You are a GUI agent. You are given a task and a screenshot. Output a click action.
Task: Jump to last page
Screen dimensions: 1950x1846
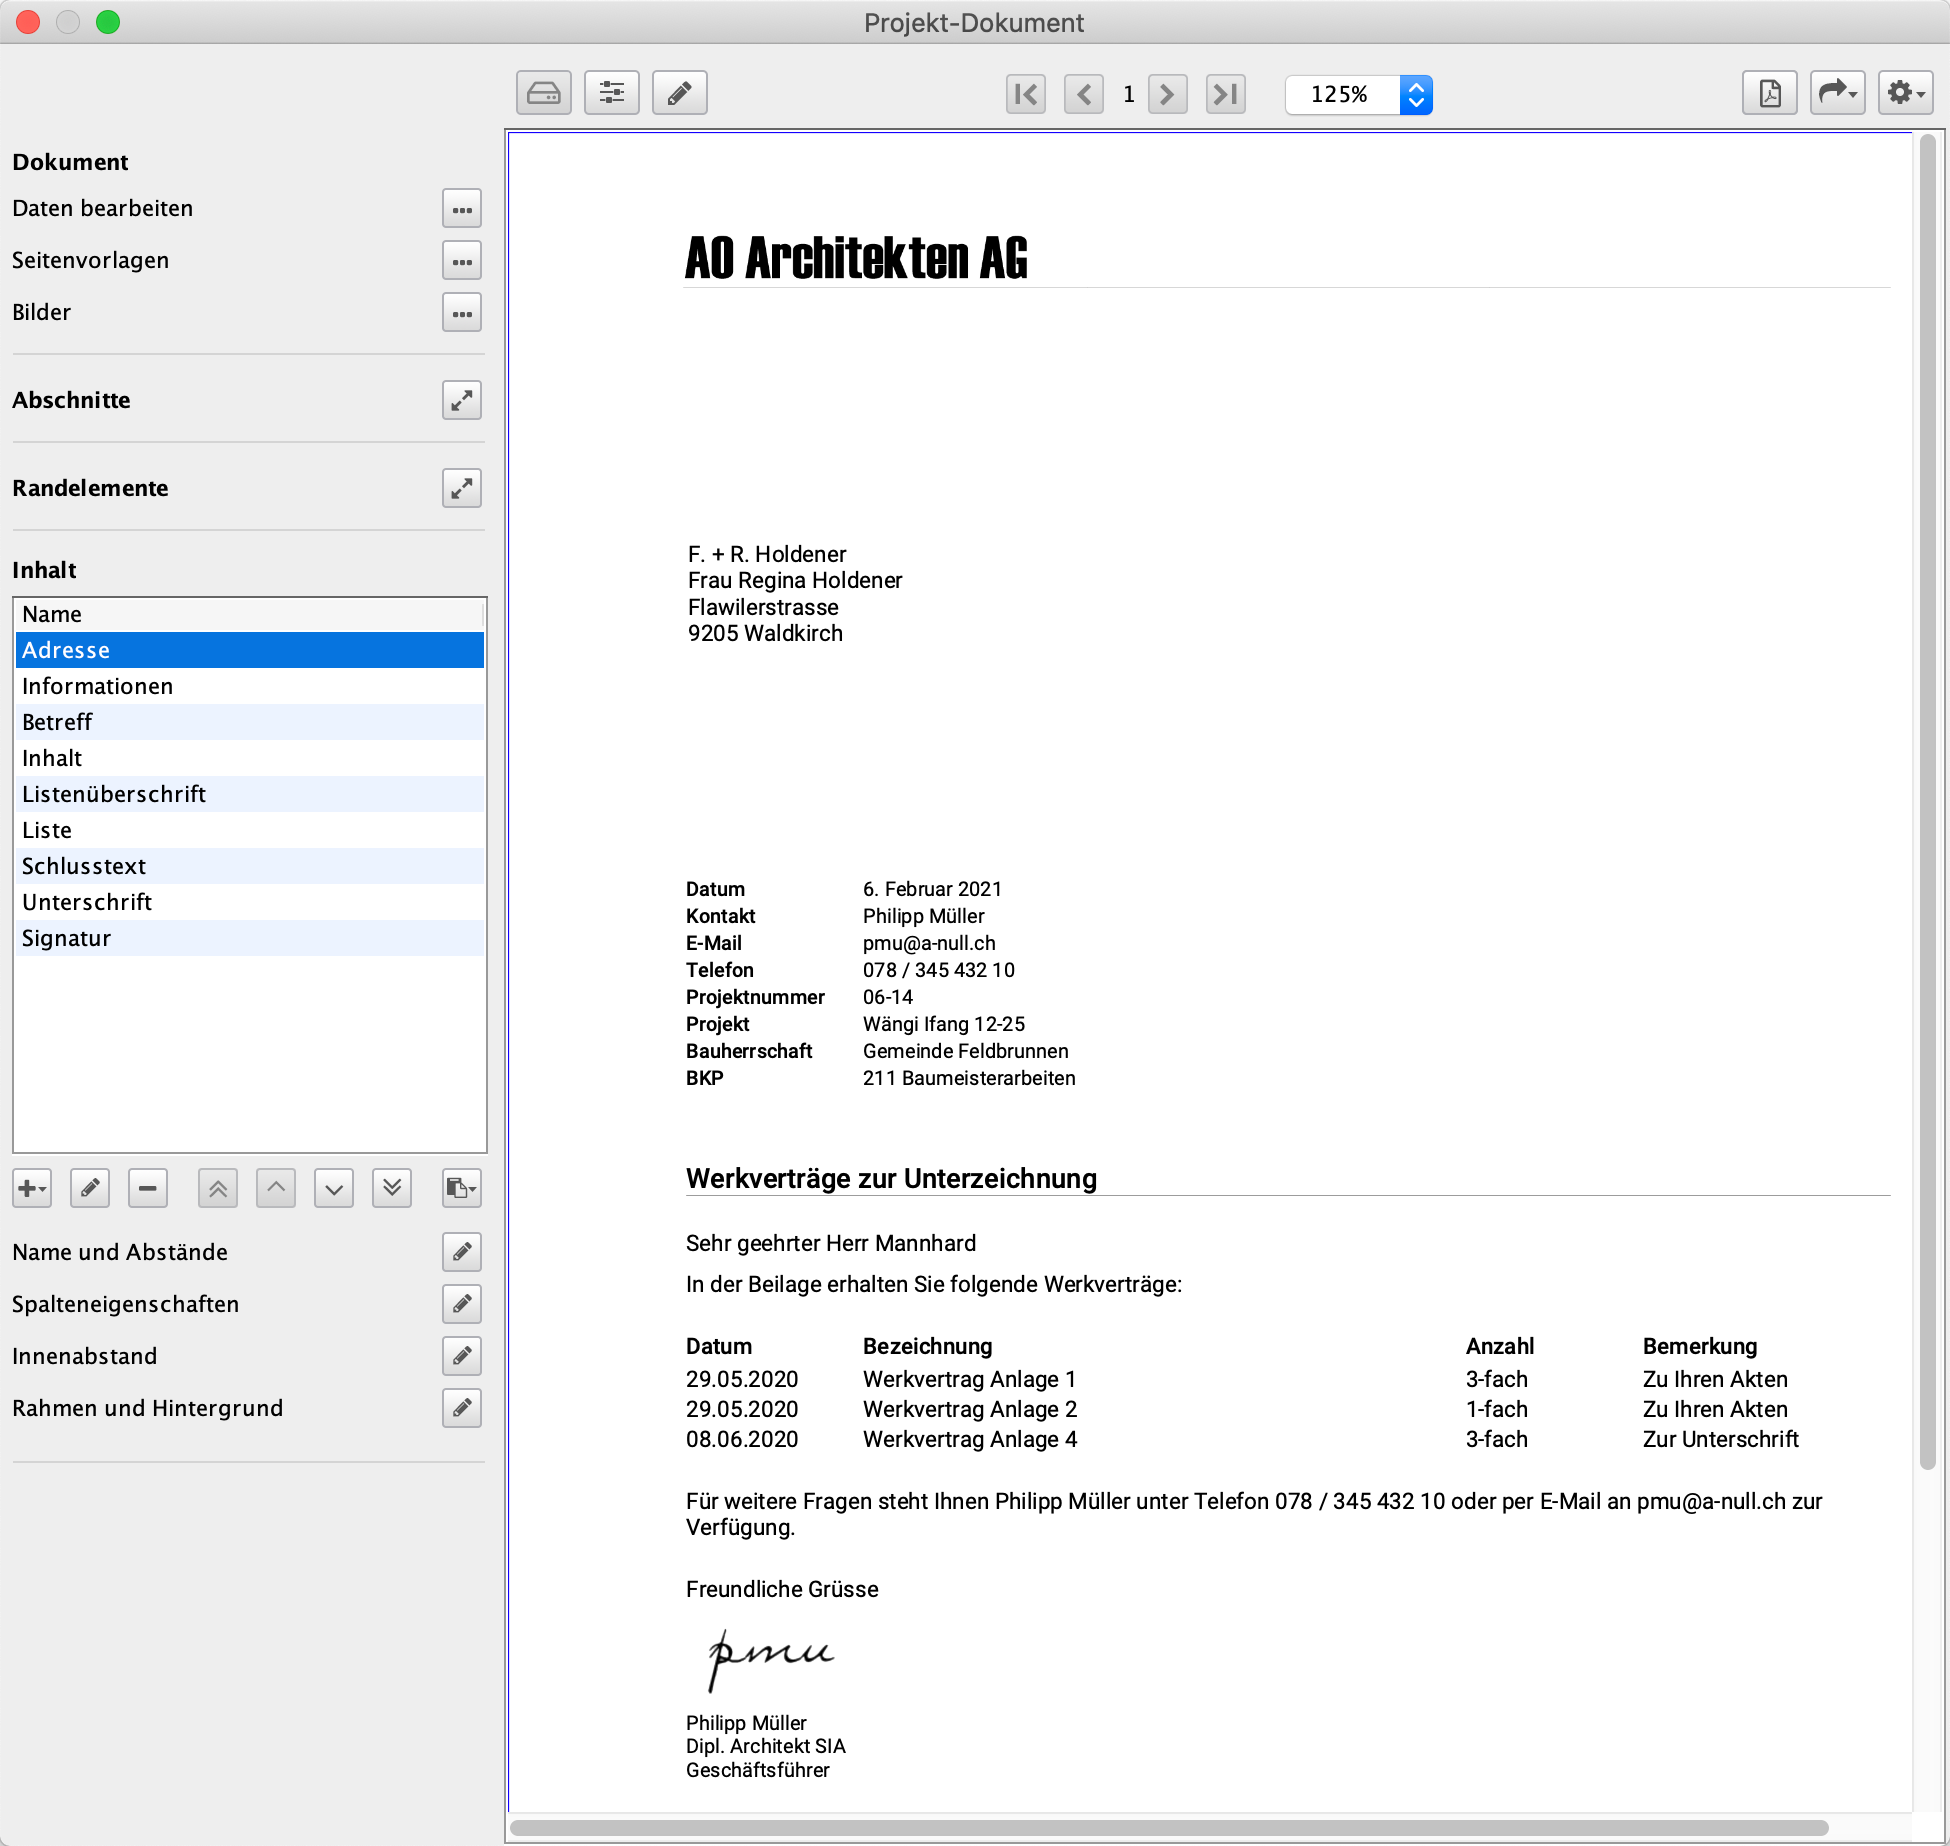coord(1226,94)
